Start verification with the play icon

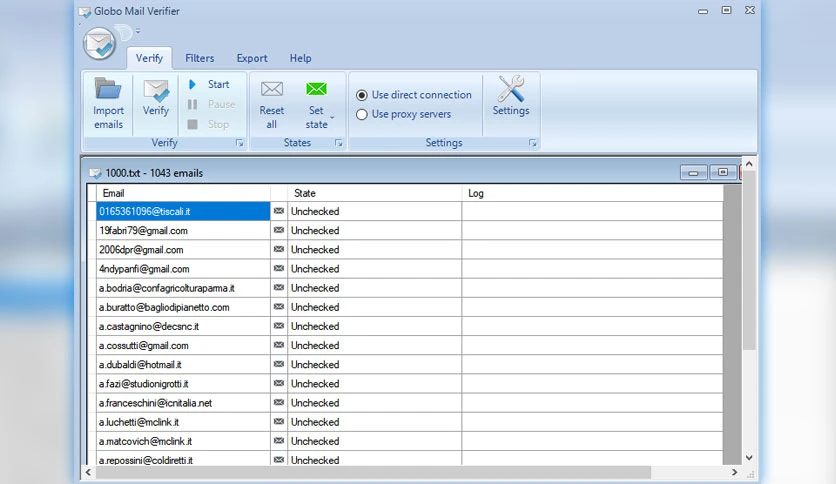coord(192,84)
